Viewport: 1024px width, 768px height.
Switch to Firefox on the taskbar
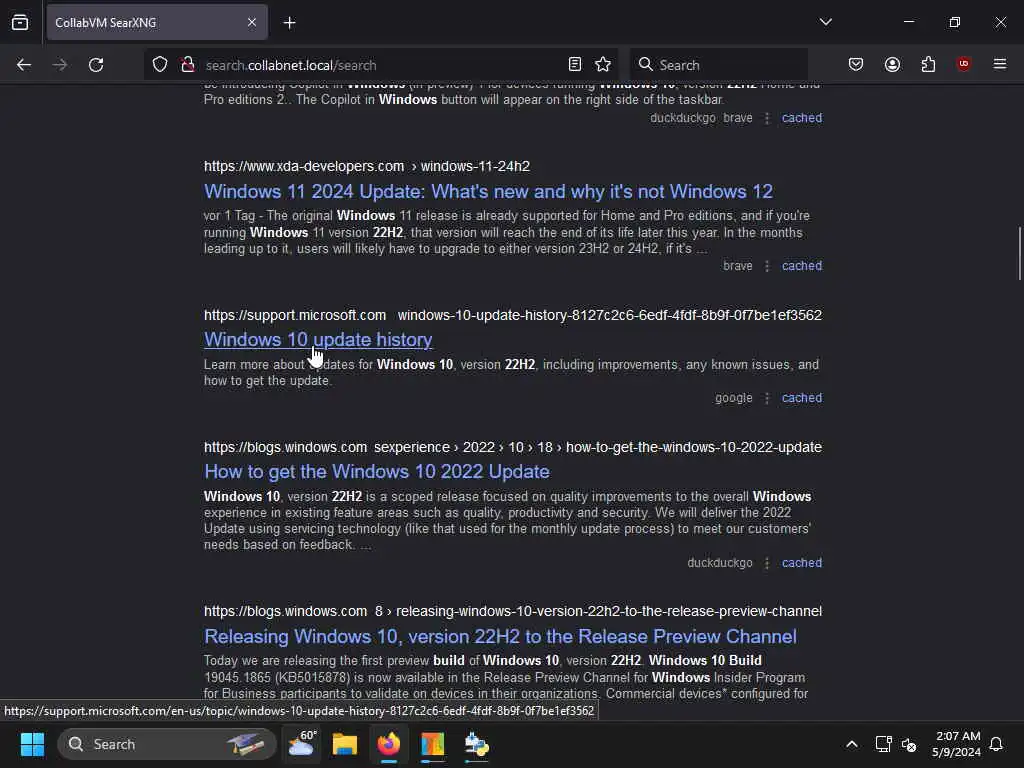(389, 744)
